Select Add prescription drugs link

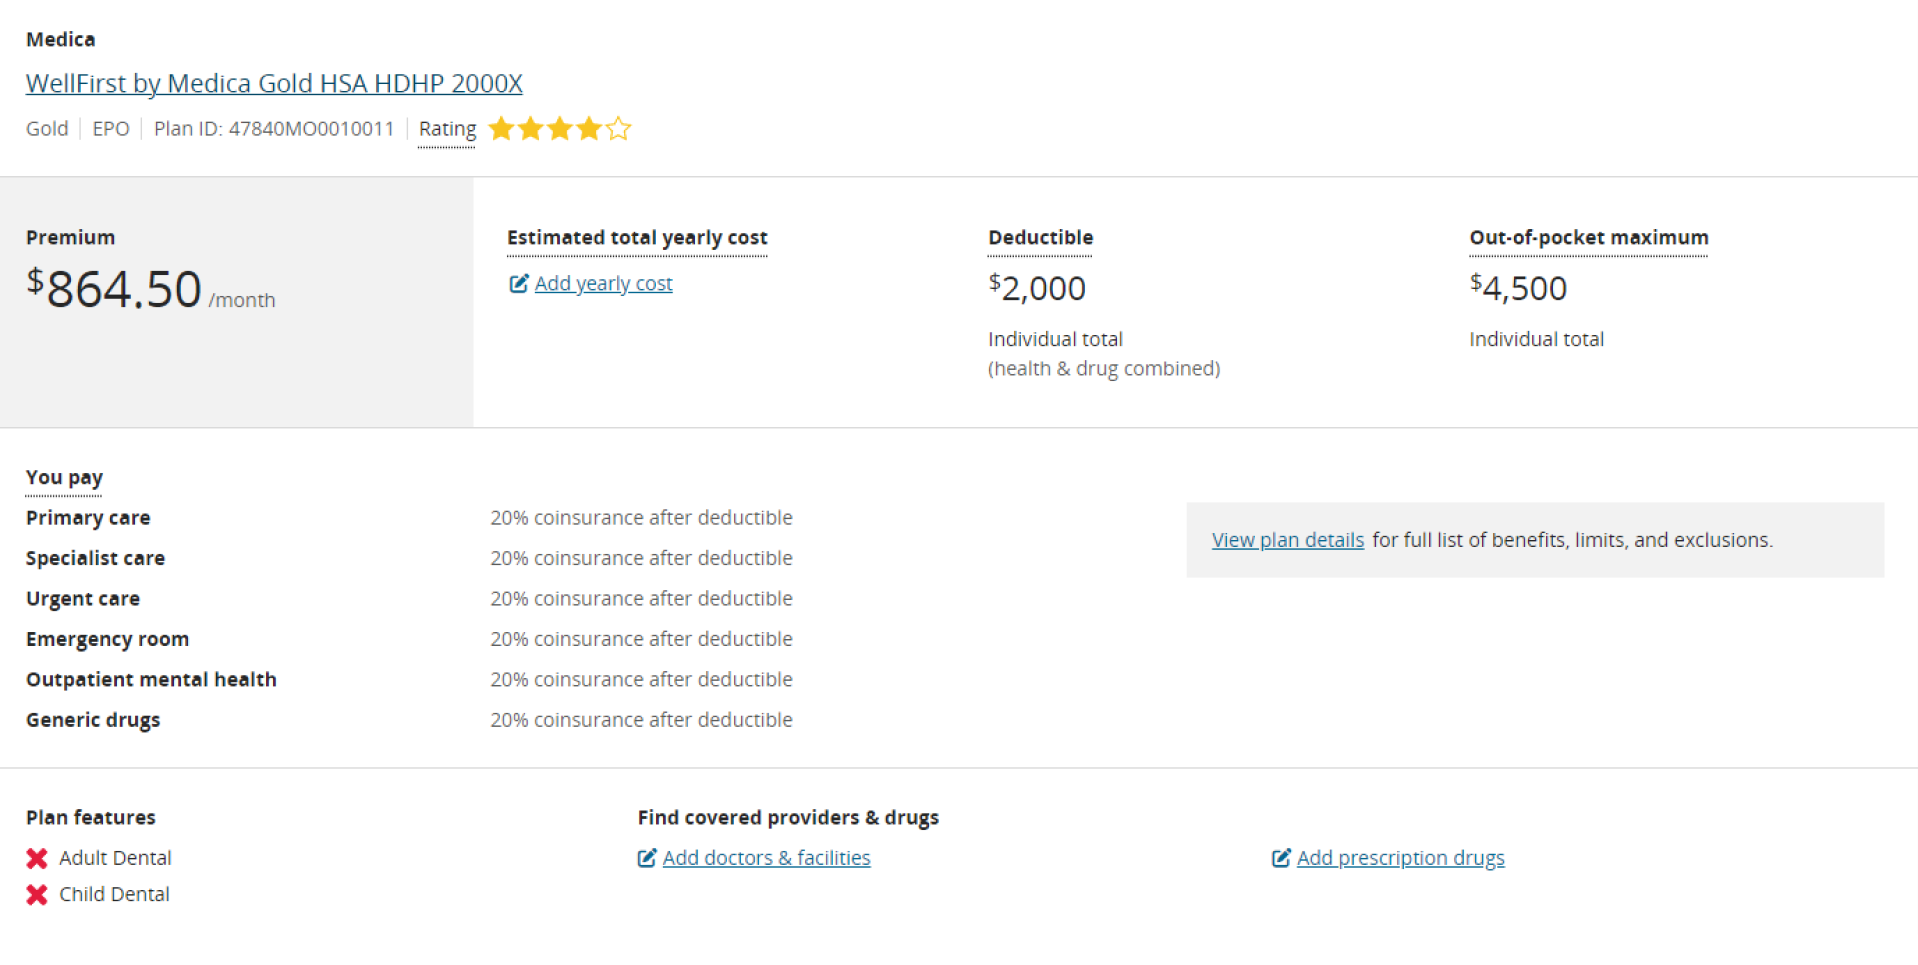1400,858
